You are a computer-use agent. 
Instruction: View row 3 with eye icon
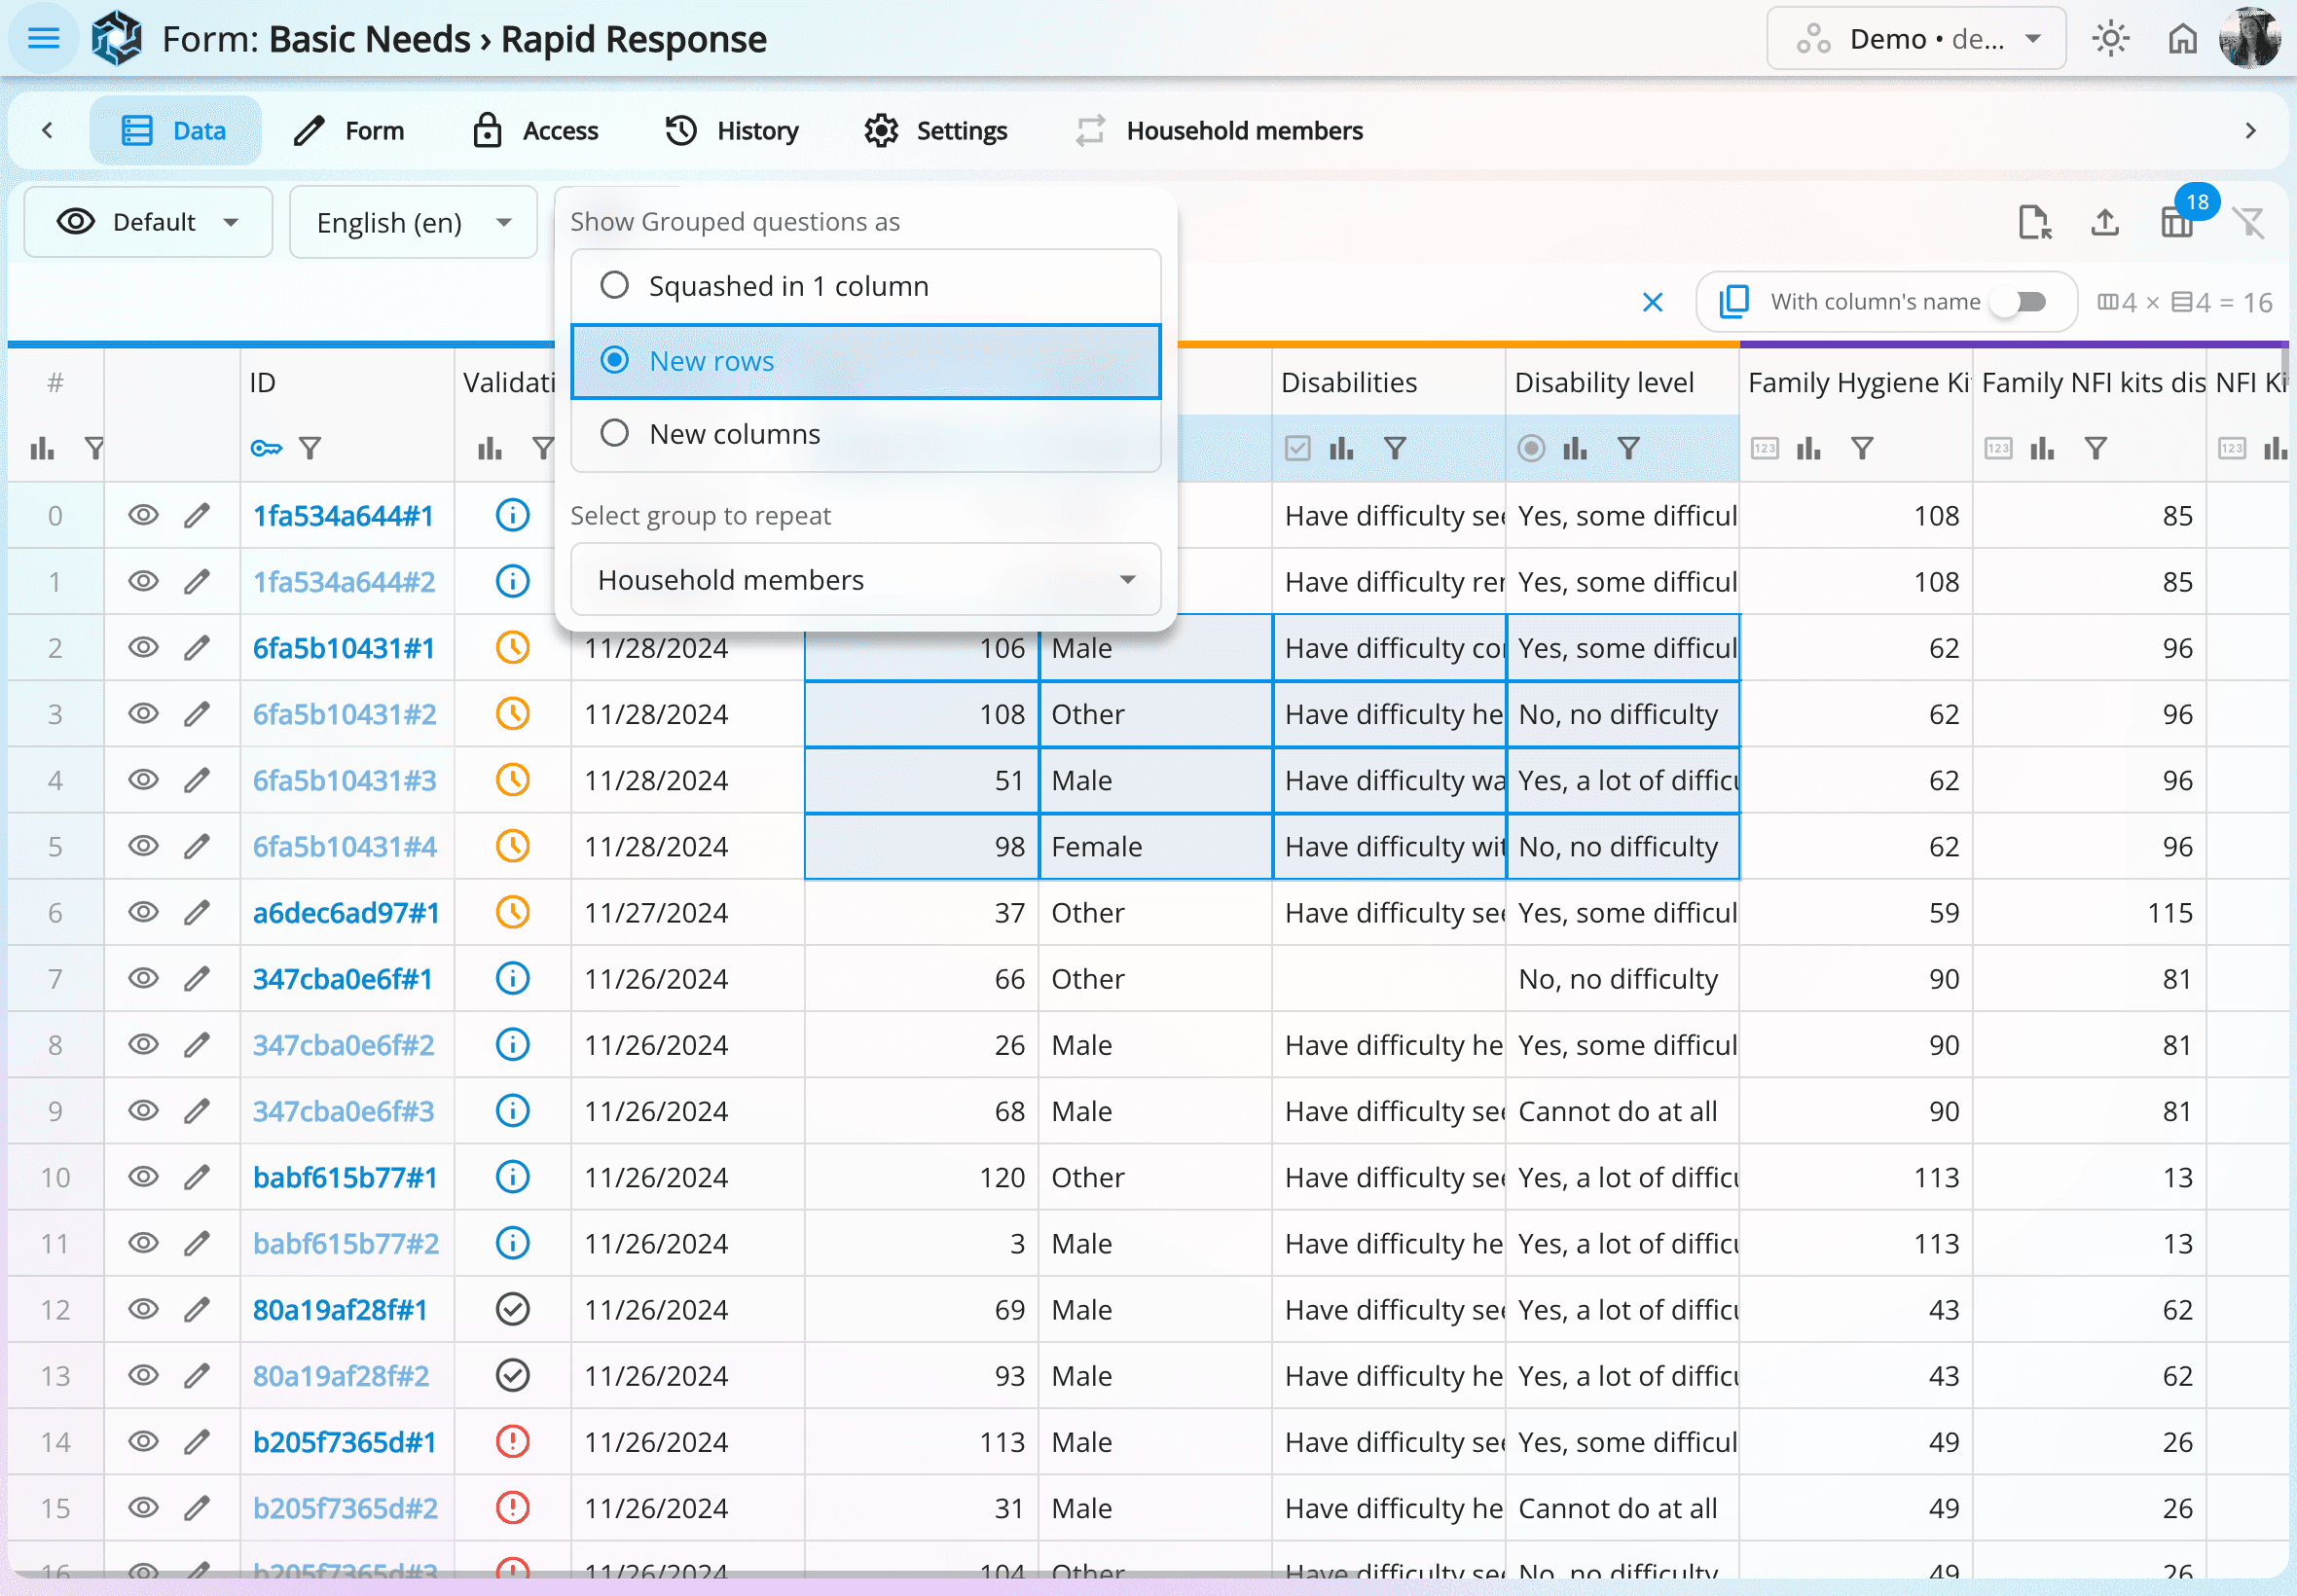143,714
